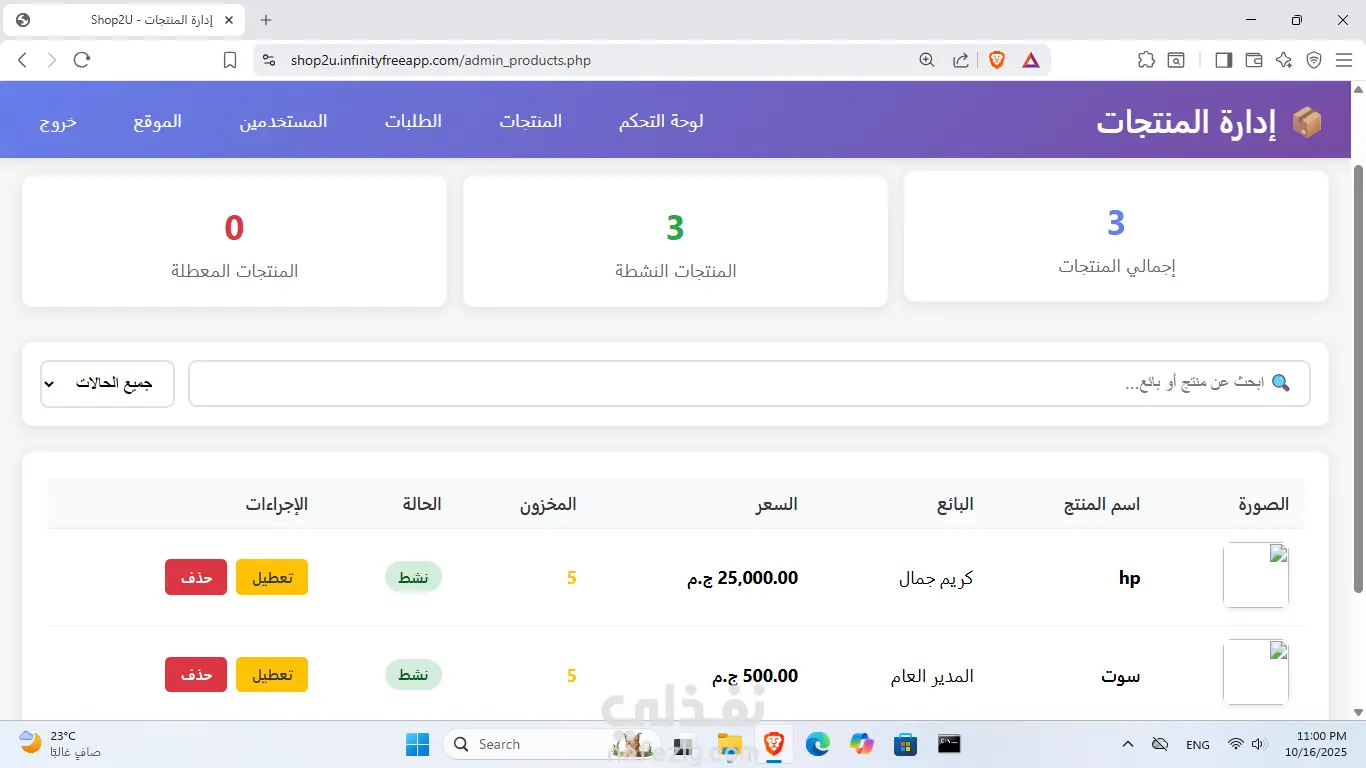Click hp product image thumbnail
The width and height of the screenshot is (1366, 768).
pos(1256,575)
